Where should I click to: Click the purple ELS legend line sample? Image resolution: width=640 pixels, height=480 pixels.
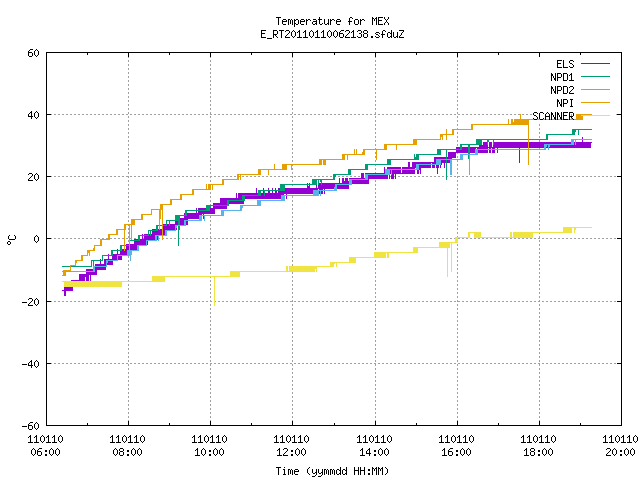[595, 64]
